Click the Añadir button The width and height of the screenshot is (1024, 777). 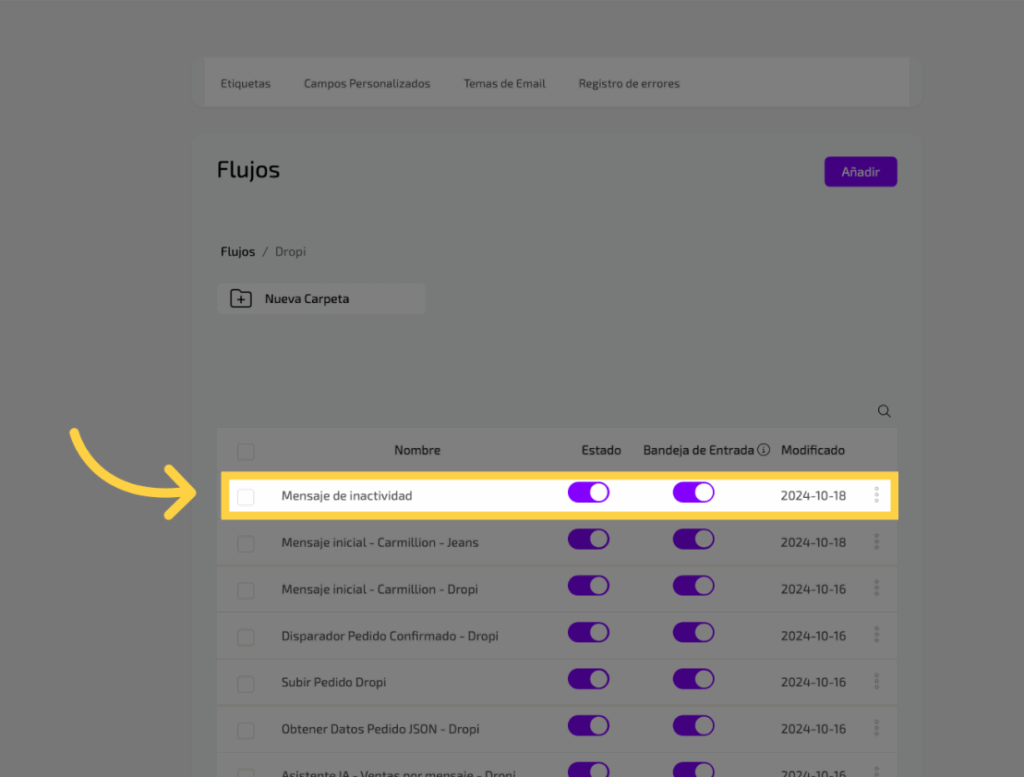click(860, 172)
